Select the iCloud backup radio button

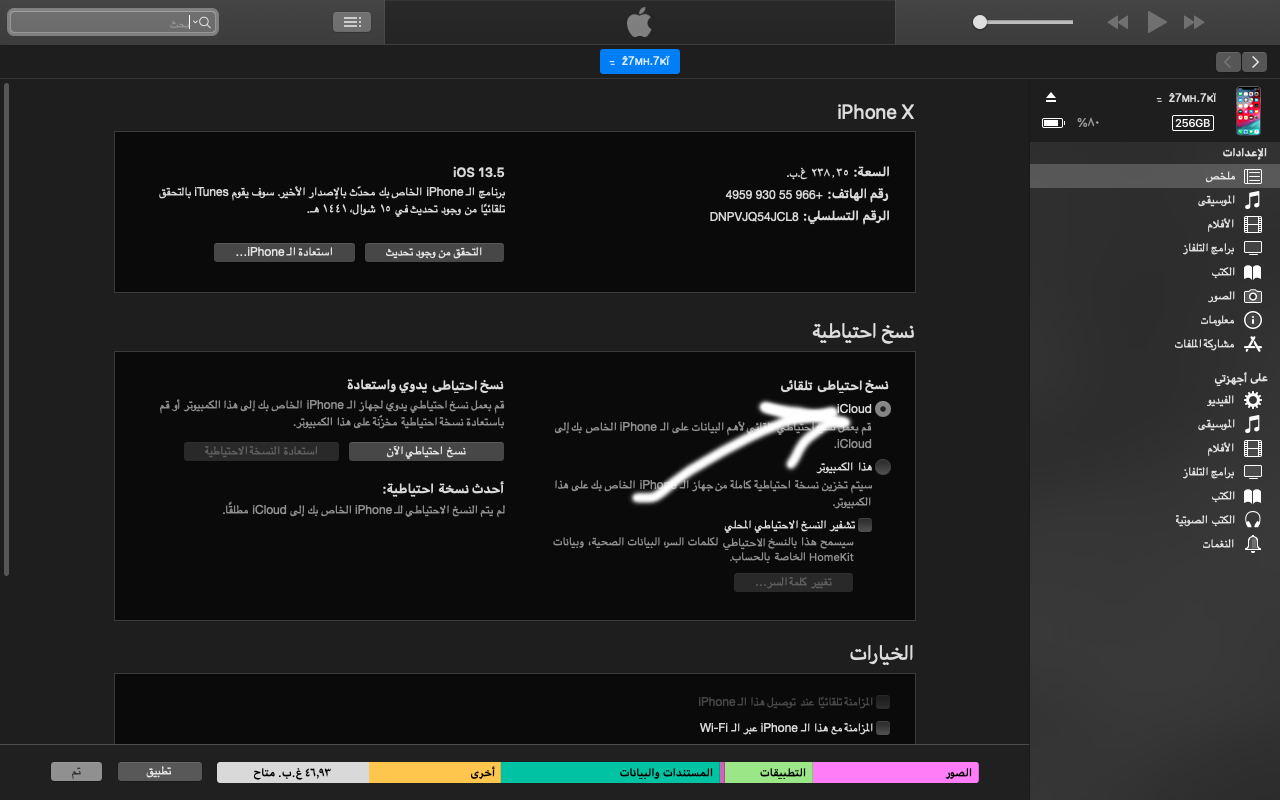pyautogui.click(x=882, y=409)
